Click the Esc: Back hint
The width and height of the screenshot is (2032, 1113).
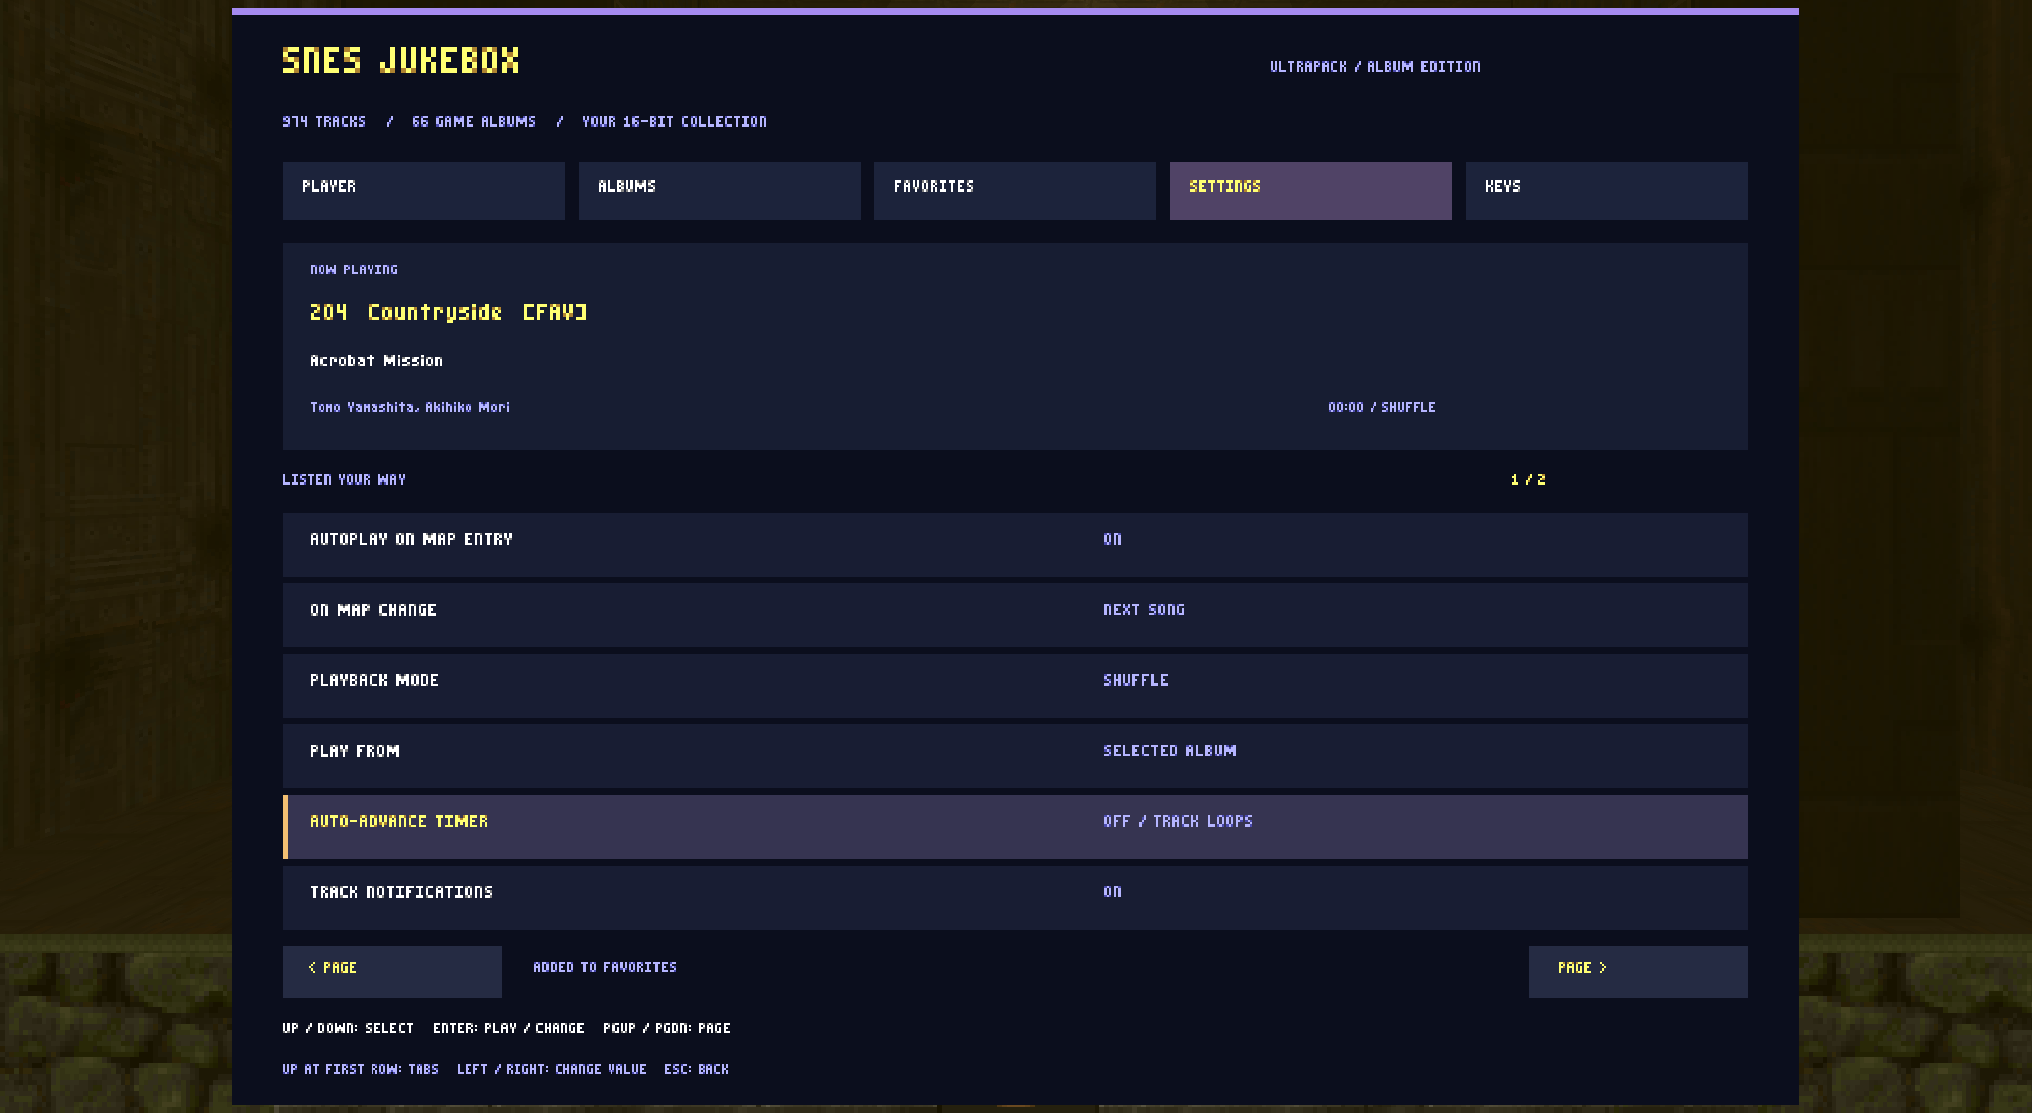(x=696, y=1069)
